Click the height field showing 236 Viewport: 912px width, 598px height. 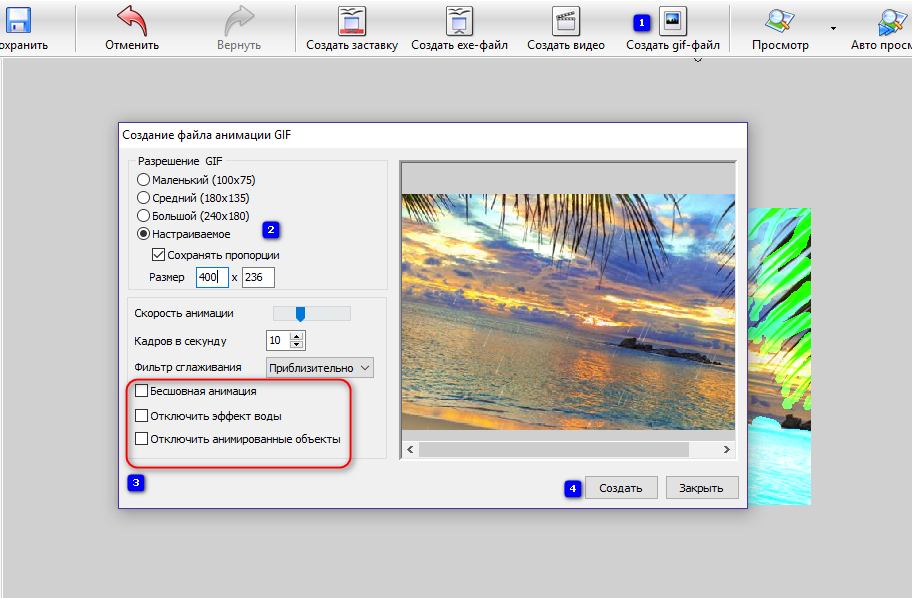click(258, 277)
